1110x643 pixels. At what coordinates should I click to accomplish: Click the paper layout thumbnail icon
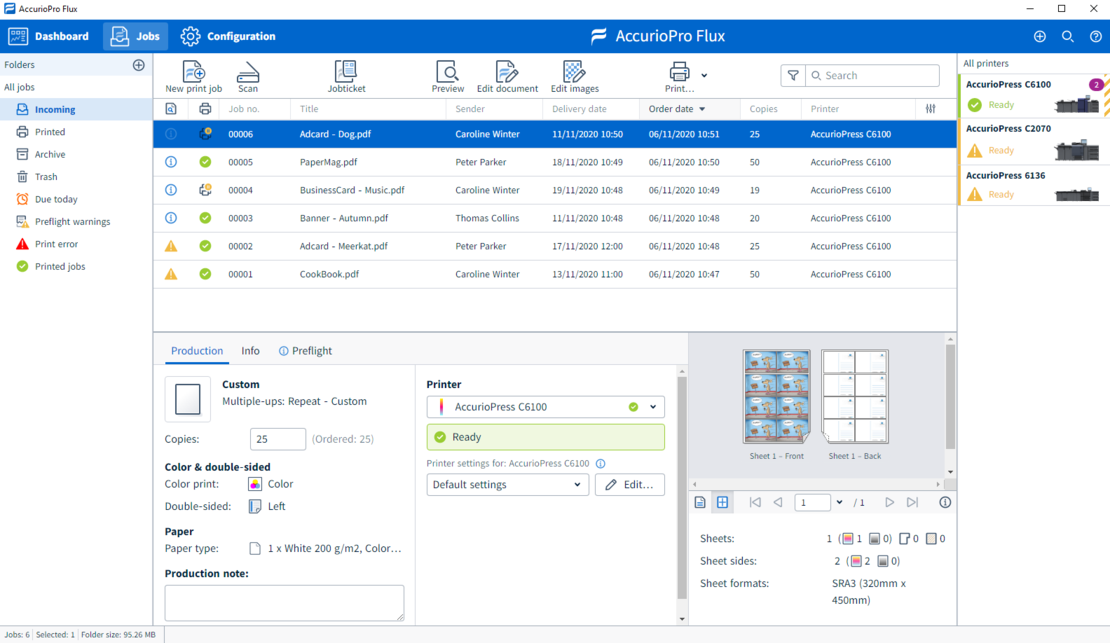point(188,399)
